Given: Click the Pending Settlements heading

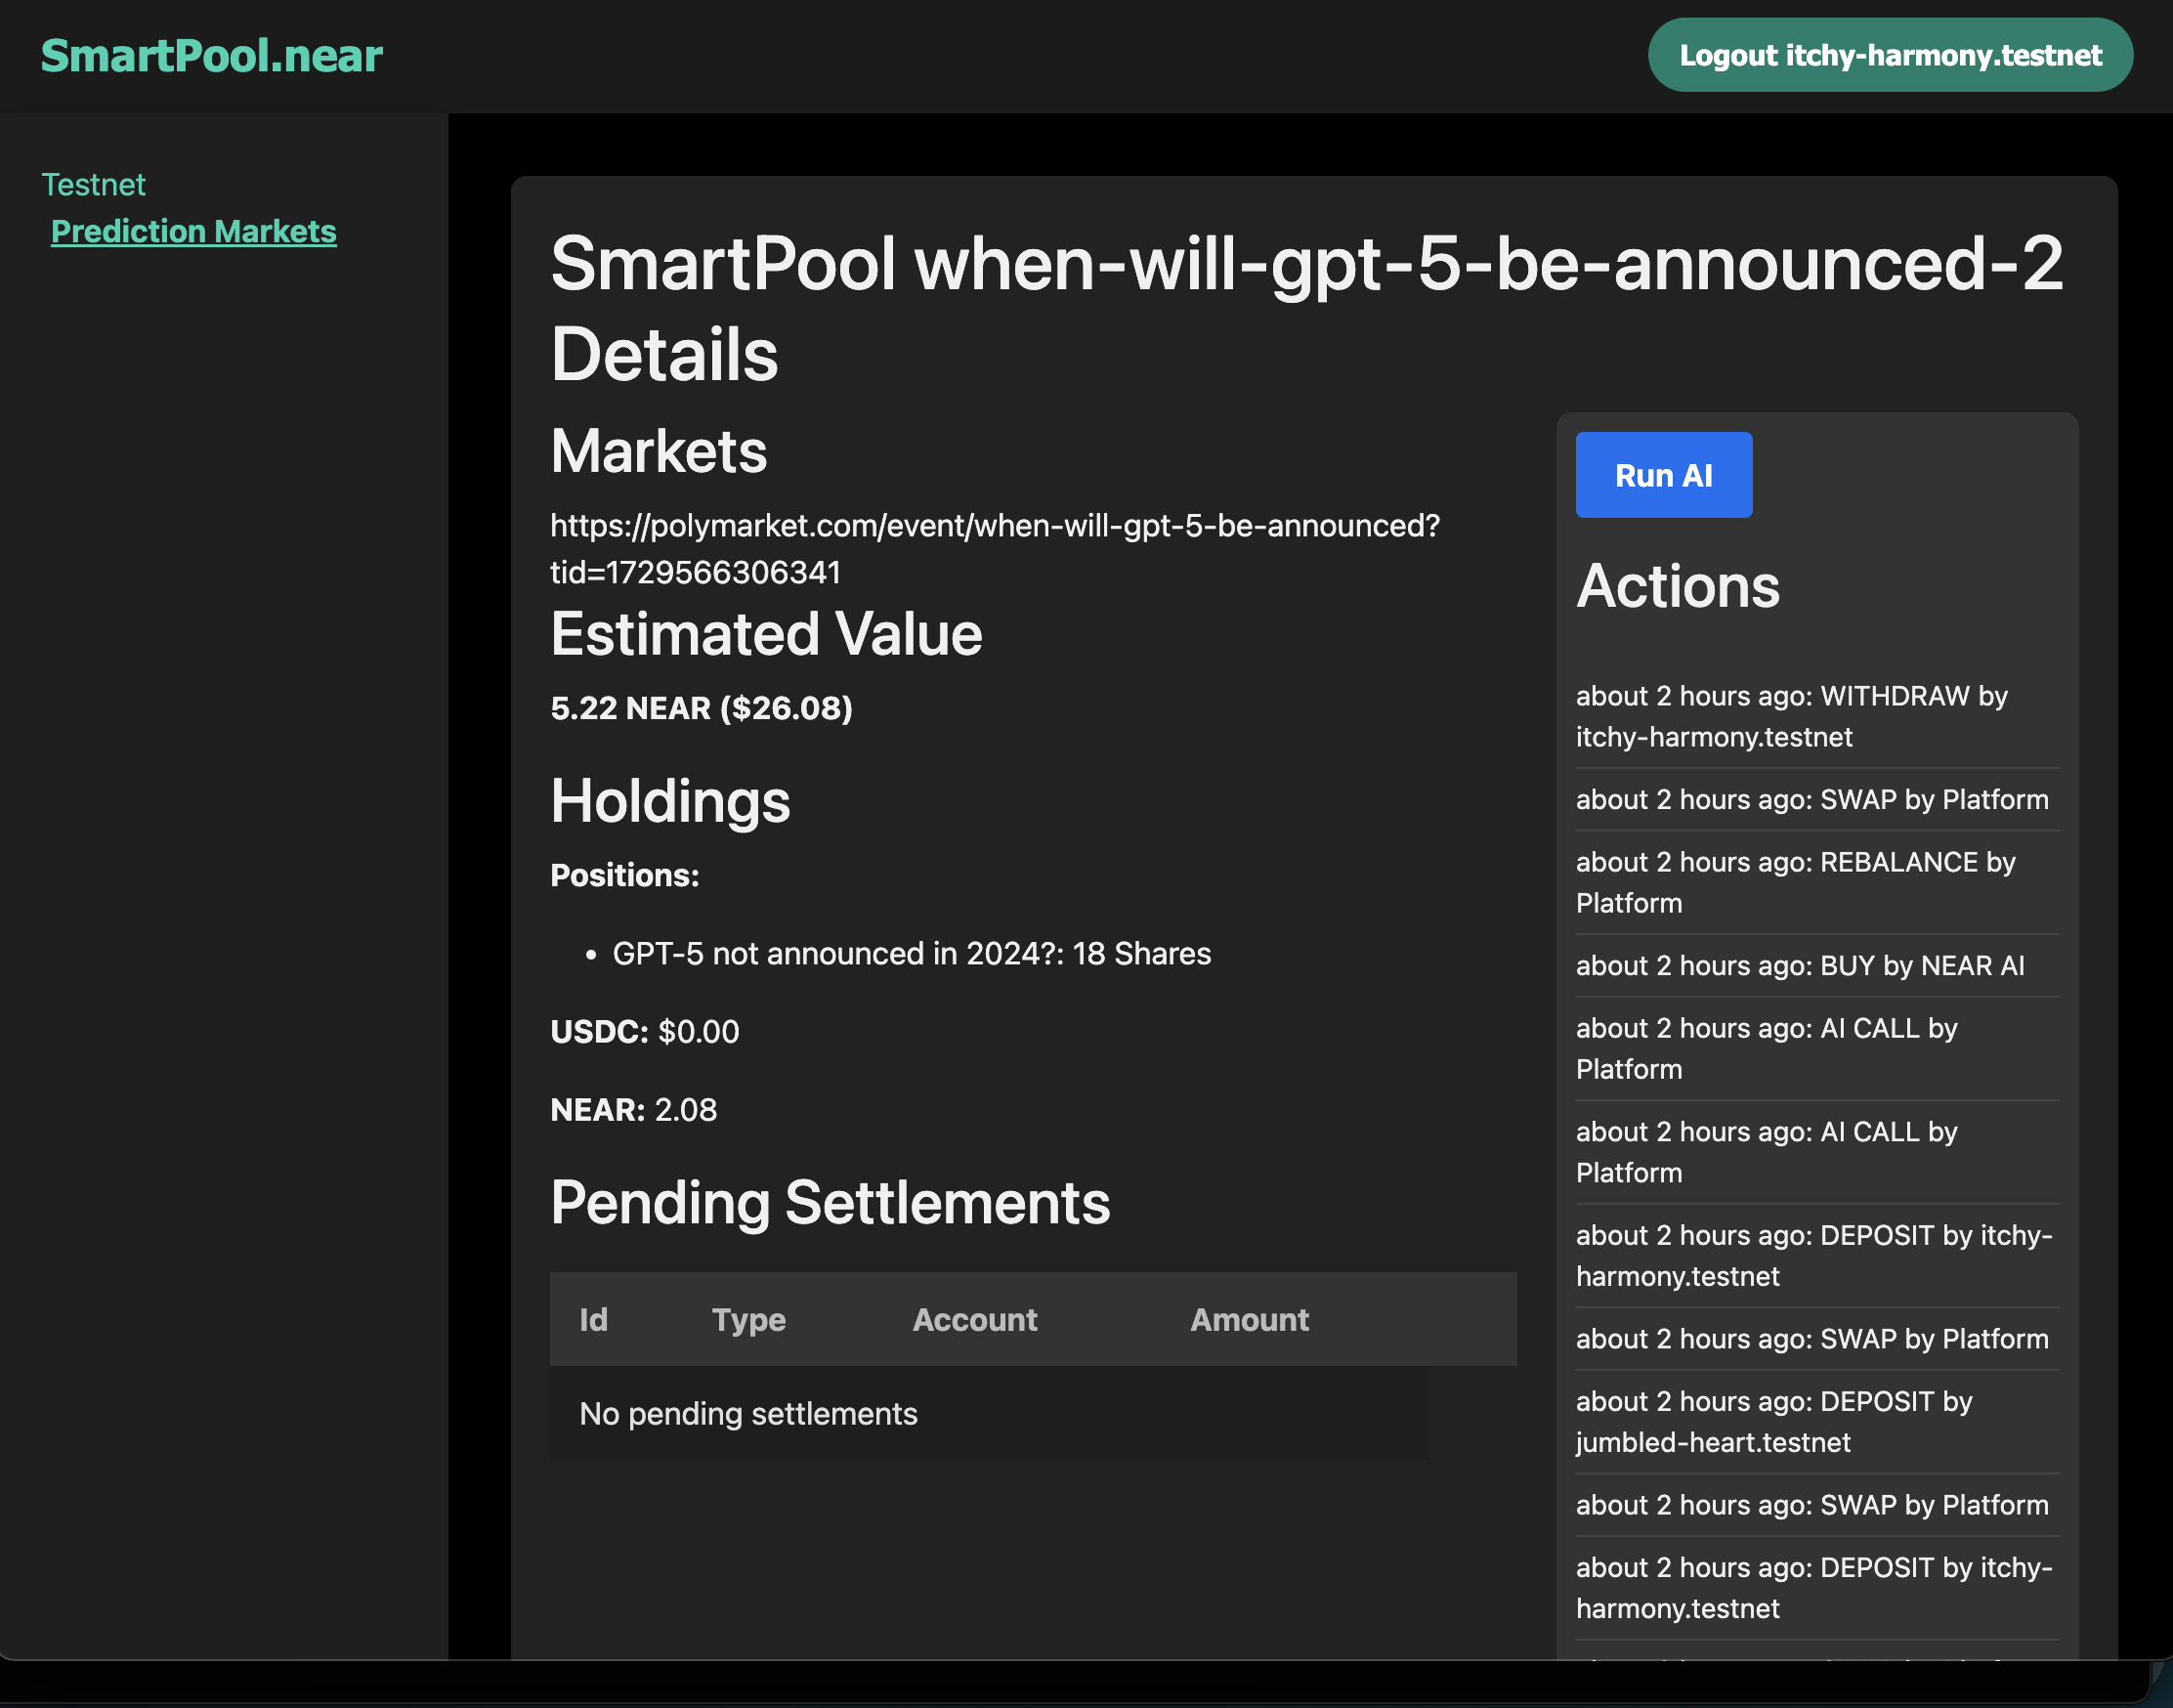Looking at the screenshot, I should (829, 1202).
